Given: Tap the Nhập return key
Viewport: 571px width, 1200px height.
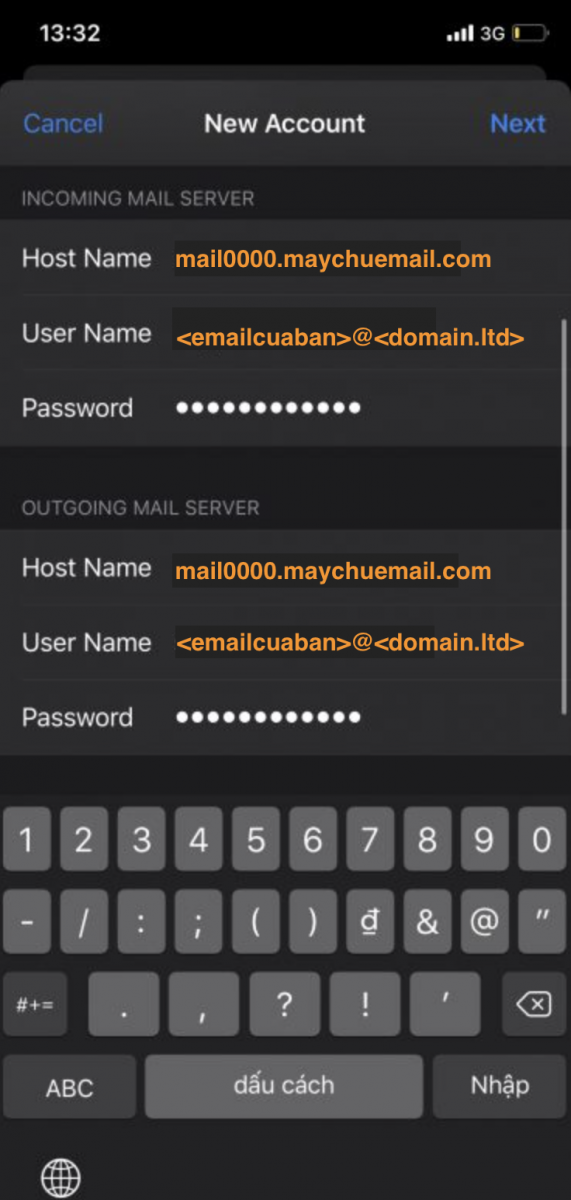Looking at the screenshot, I should point(500,1087).
